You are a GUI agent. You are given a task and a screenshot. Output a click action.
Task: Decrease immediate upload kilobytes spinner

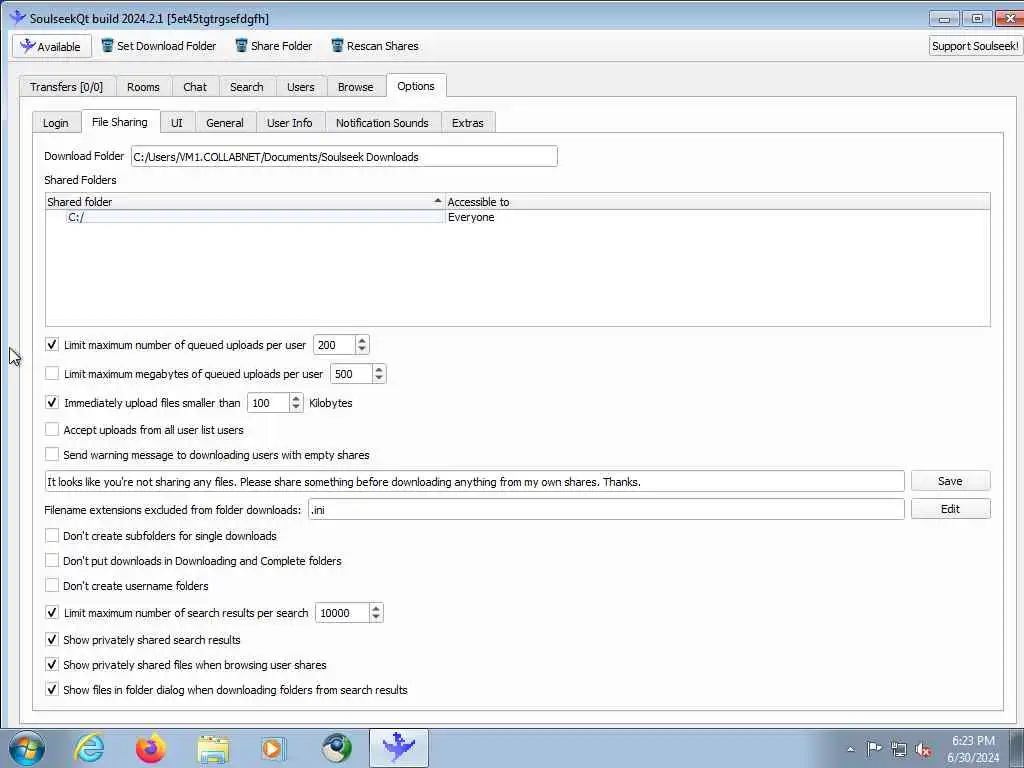point(296,408)
